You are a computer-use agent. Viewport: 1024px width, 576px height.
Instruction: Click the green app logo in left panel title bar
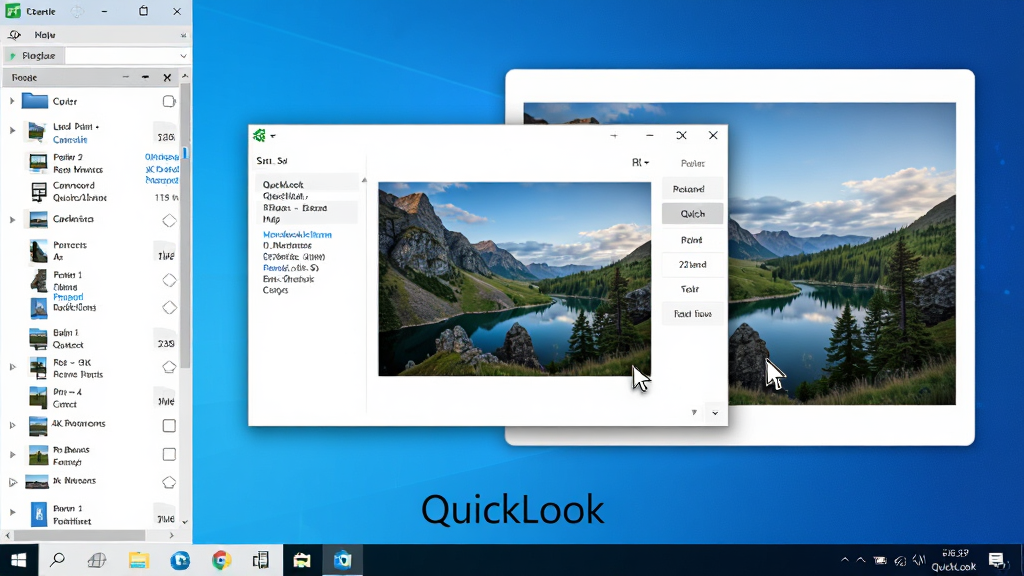pos(12,11)
